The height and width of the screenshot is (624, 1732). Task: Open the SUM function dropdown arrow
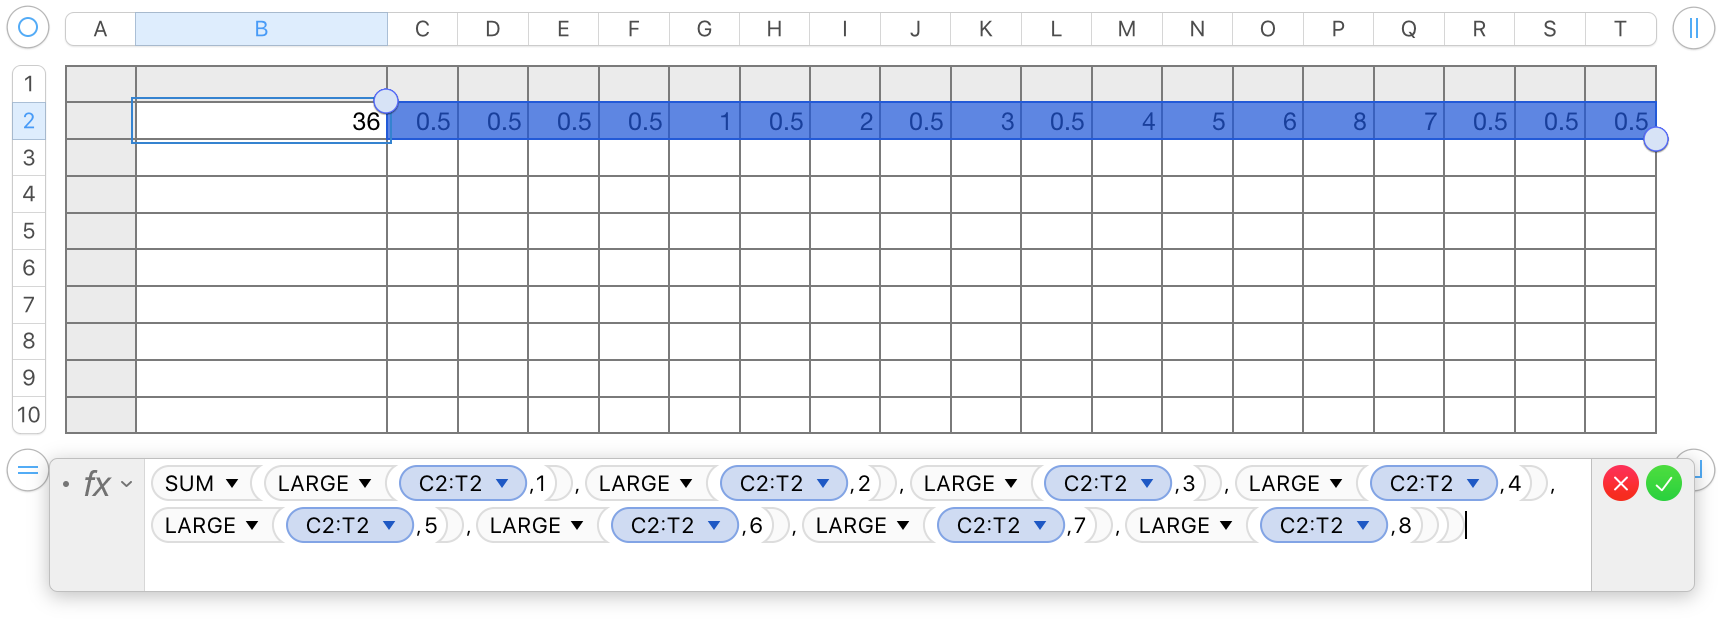click(232, 484)
